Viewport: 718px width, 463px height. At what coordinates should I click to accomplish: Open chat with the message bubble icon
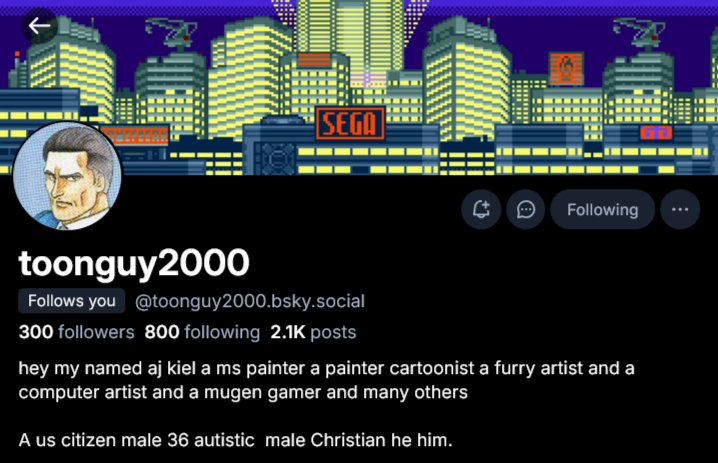(x=525, y=210)
